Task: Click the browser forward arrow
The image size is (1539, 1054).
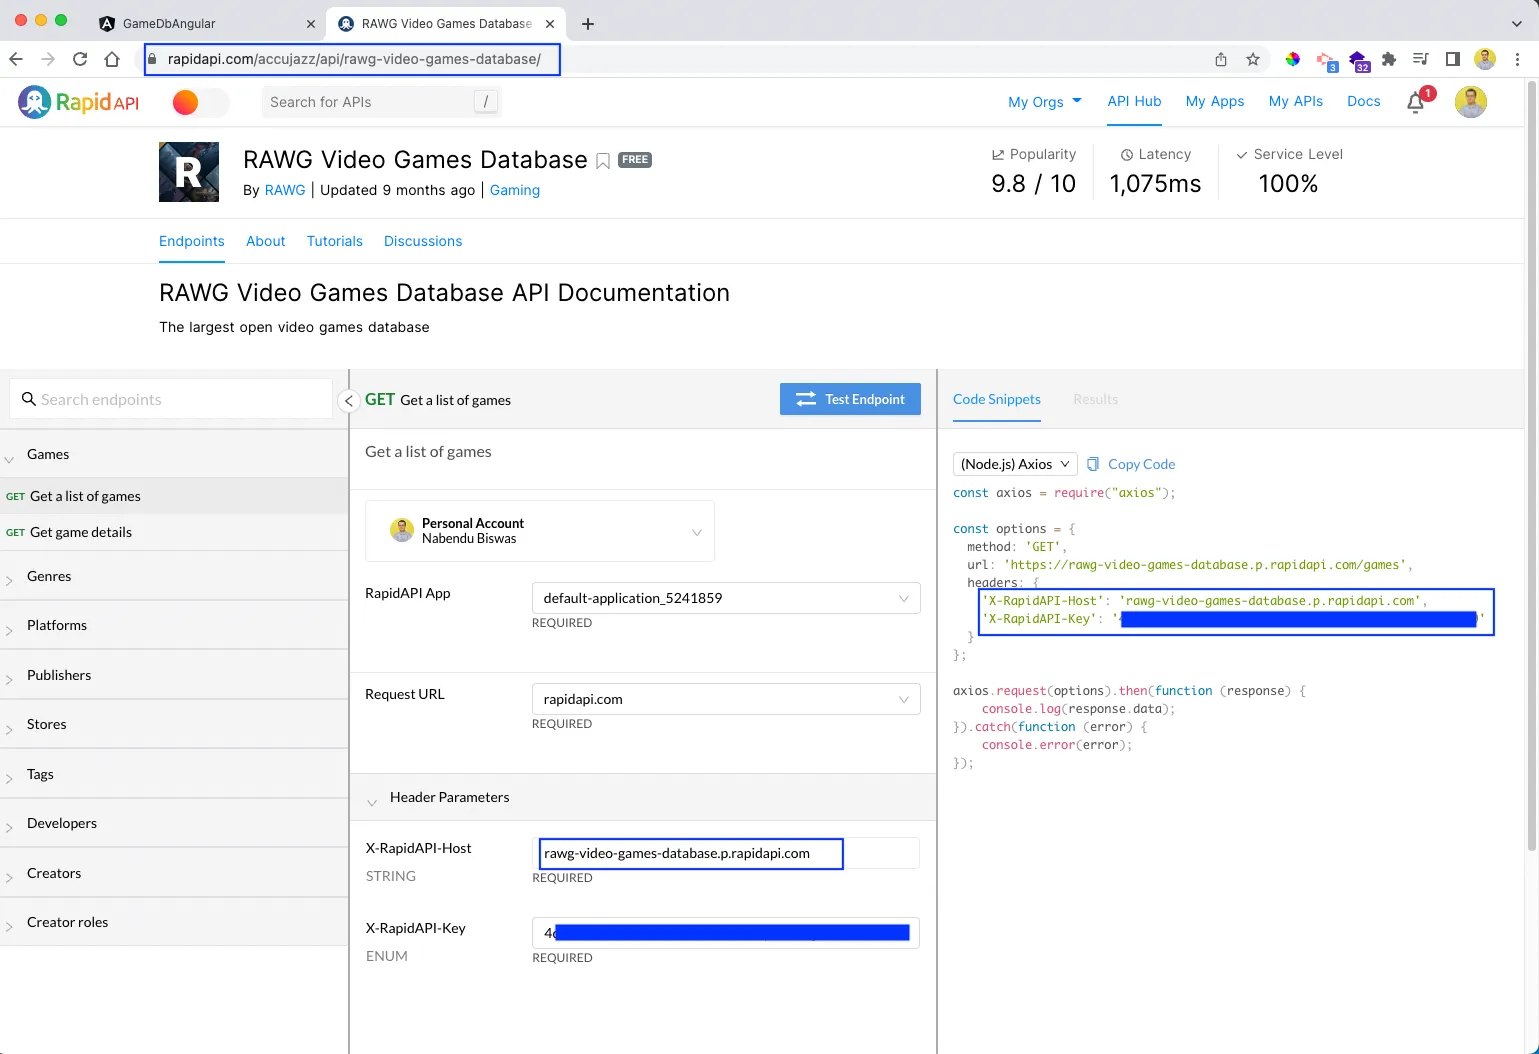Action: coord(48,59)
